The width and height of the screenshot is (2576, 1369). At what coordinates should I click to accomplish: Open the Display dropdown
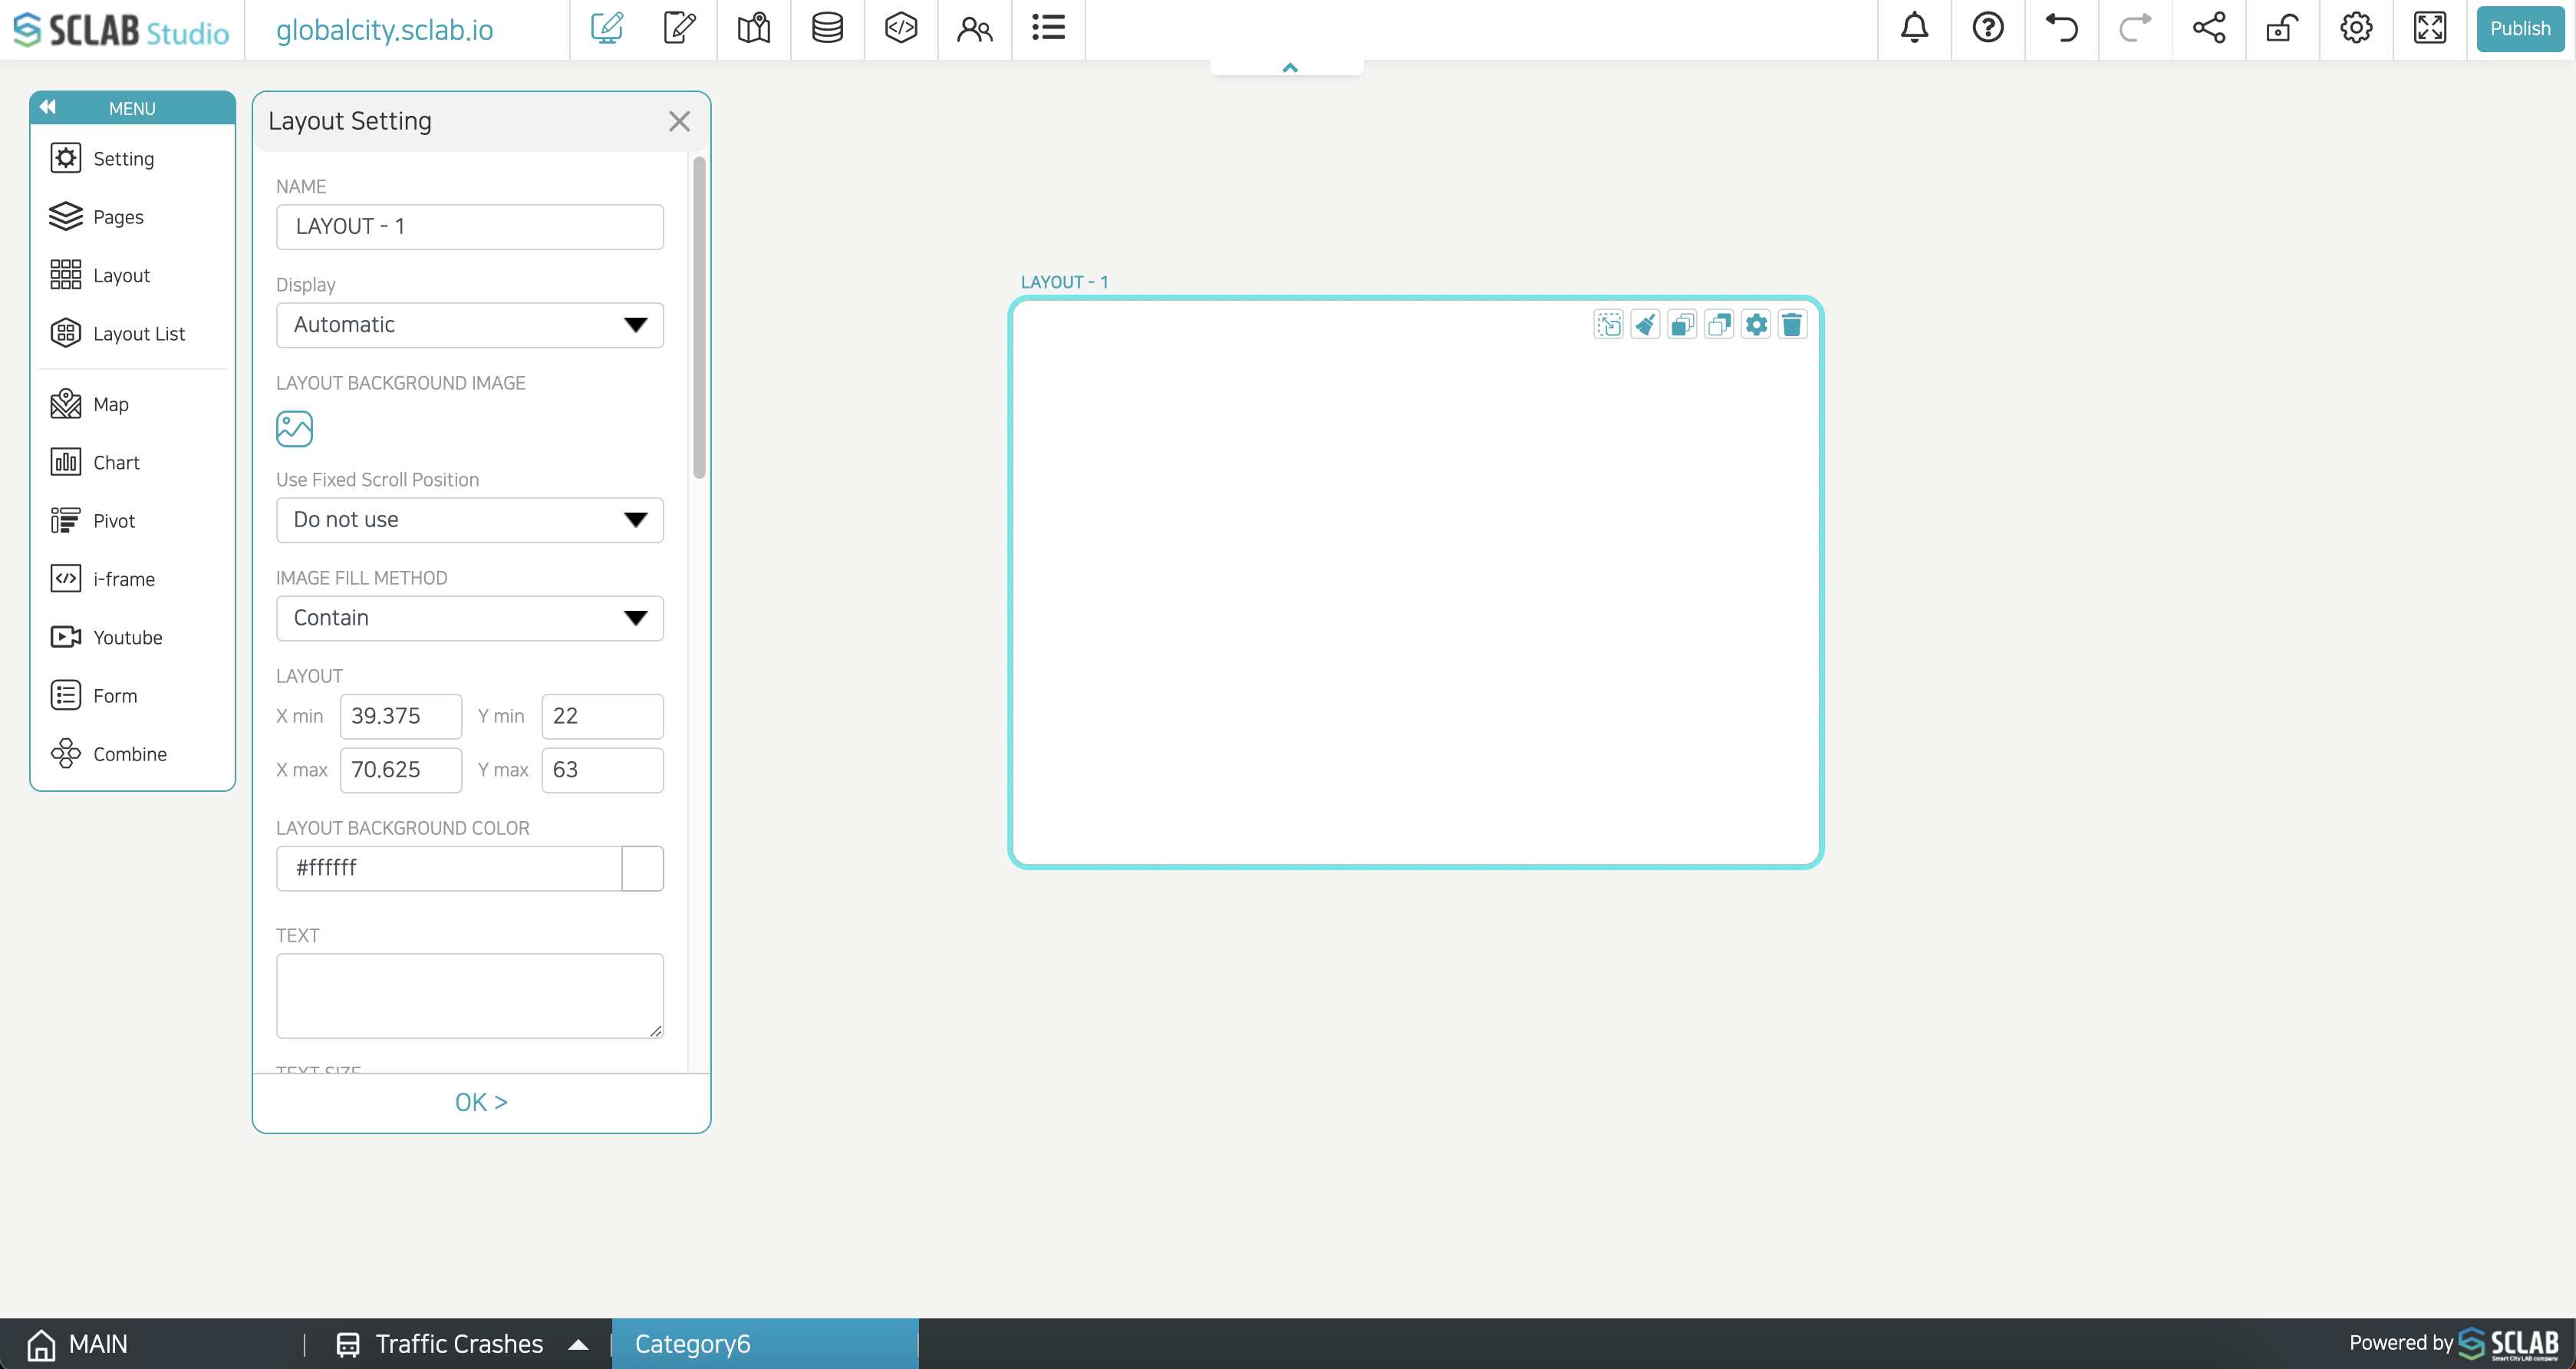pyautogui.click(x=470, y=325)
